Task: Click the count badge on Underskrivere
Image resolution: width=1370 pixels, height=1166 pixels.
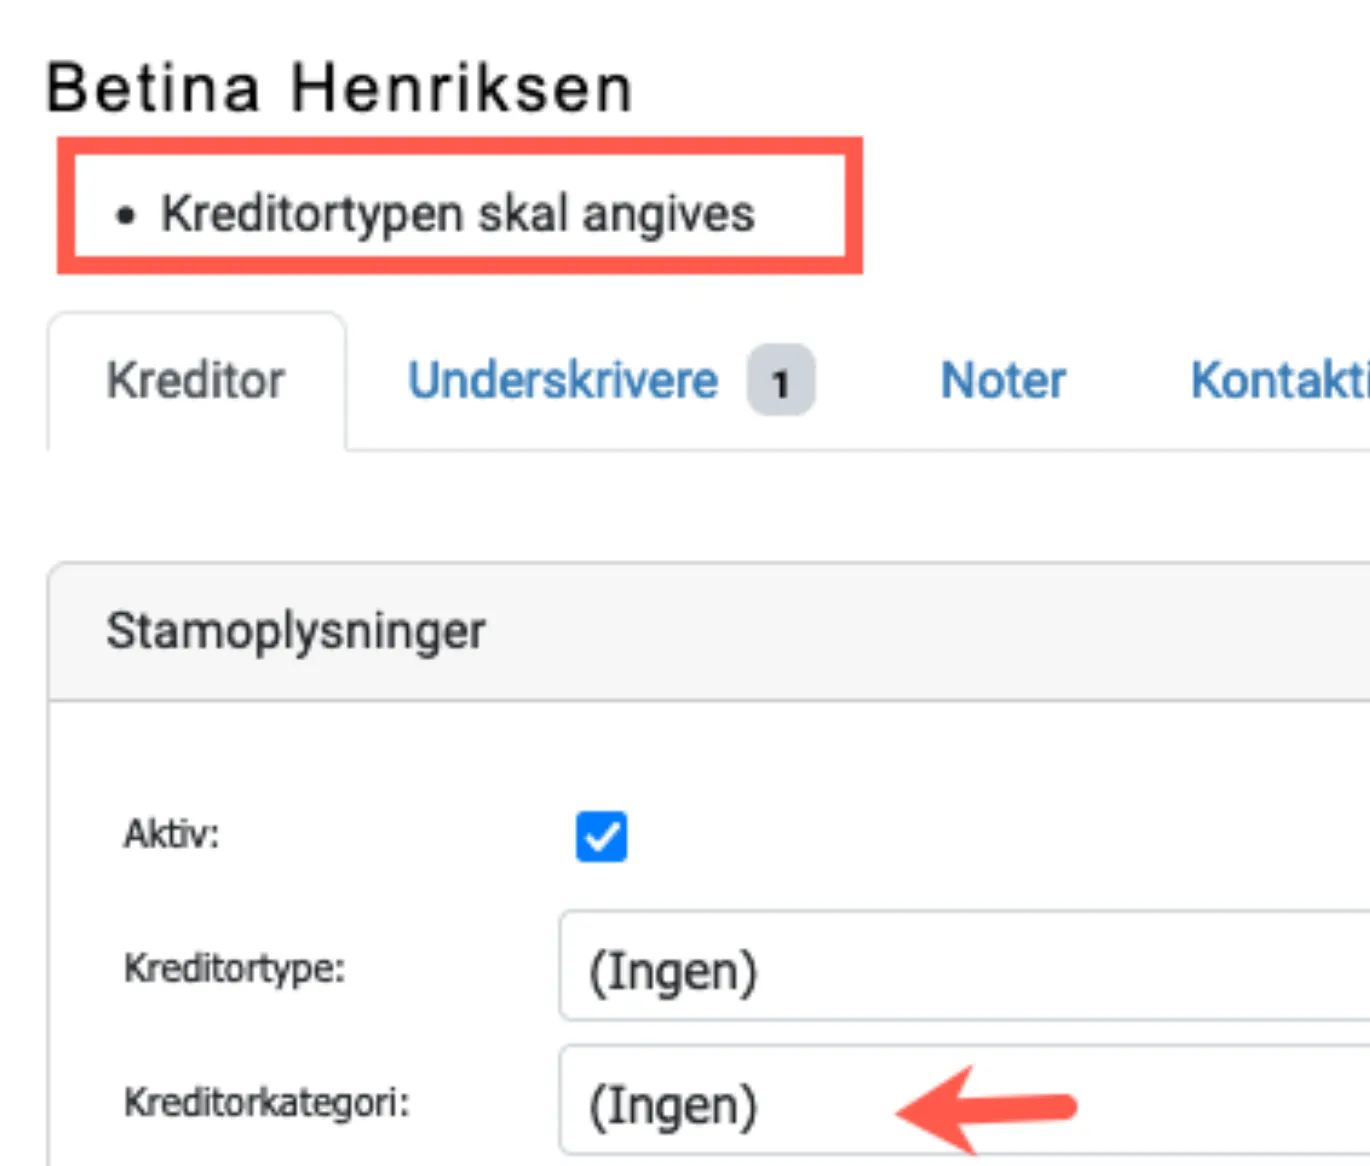Action: coord(781,381)
